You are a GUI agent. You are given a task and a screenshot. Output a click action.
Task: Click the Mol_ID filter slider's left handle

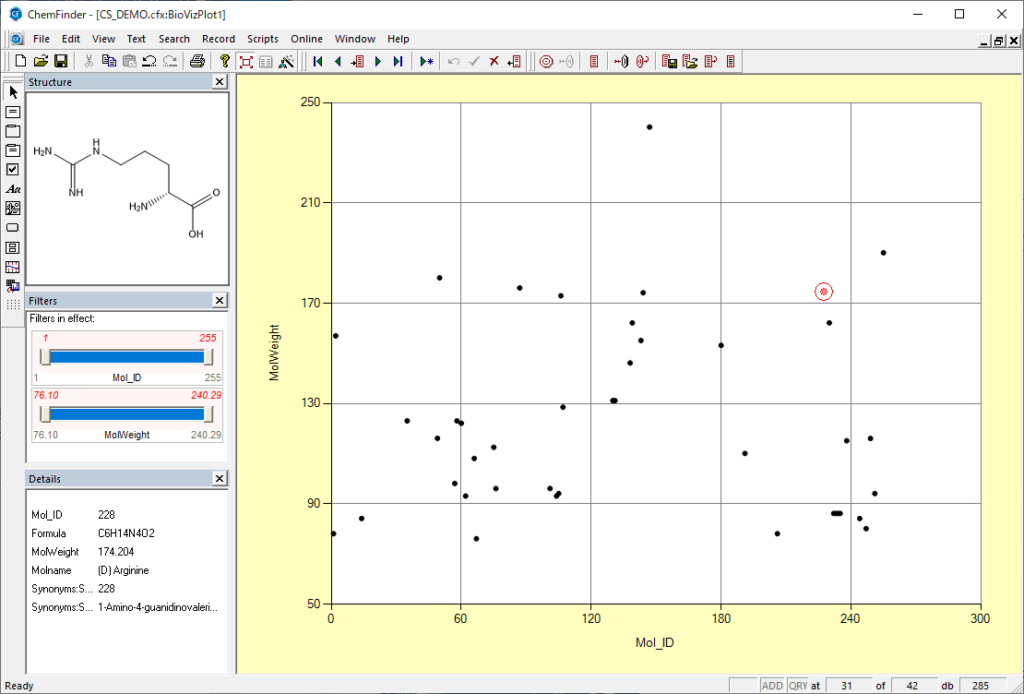[x=45, y=358]
